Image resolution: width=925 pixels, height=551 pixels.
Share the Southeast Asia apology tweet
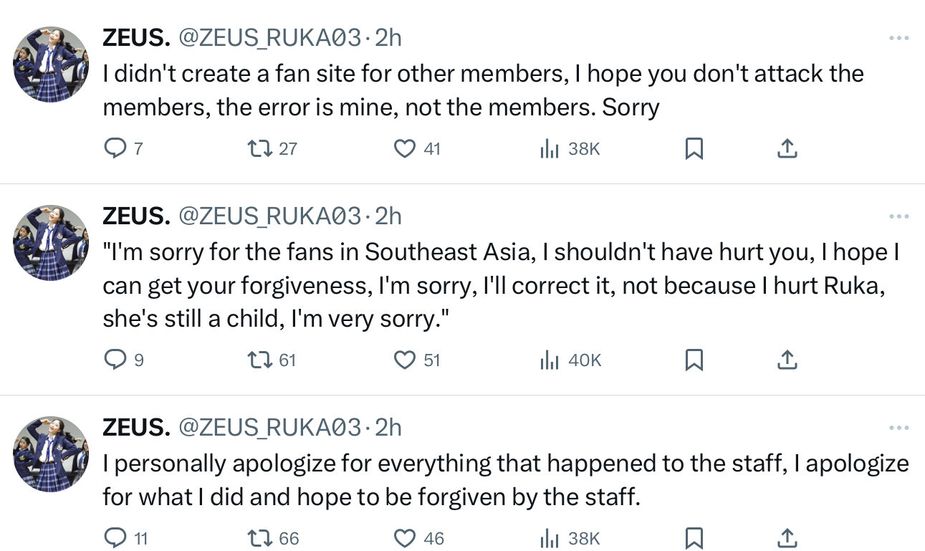787,360
